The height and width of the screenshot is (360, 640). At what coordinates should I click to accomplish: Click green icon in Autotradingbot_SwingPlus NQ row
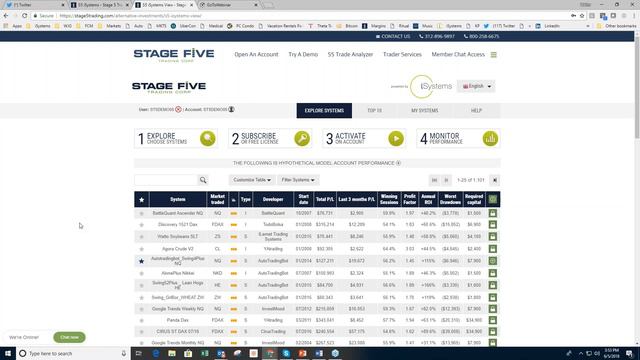coord(493,261)
